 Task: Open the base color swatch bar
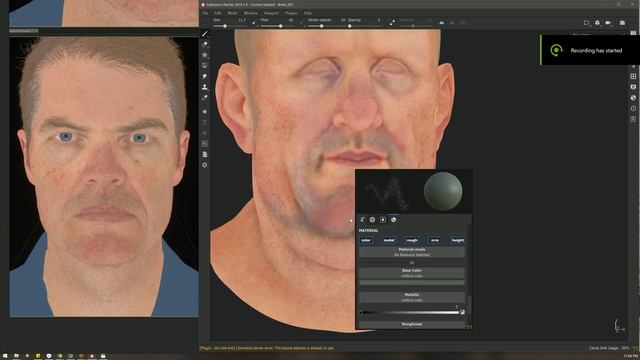[x=412, y=282]
